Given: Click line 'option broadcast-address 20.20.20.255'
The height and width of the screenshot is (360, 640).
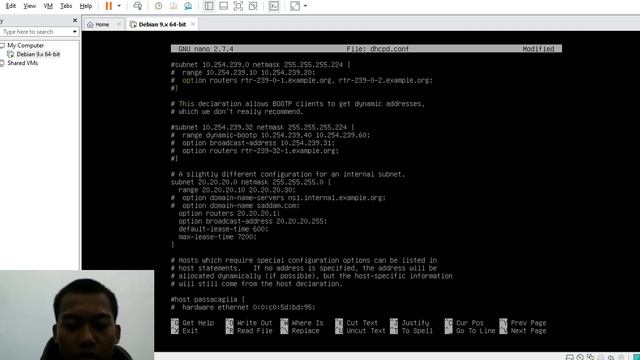Looking at the screenshot, I should click(x=253, y=221).
